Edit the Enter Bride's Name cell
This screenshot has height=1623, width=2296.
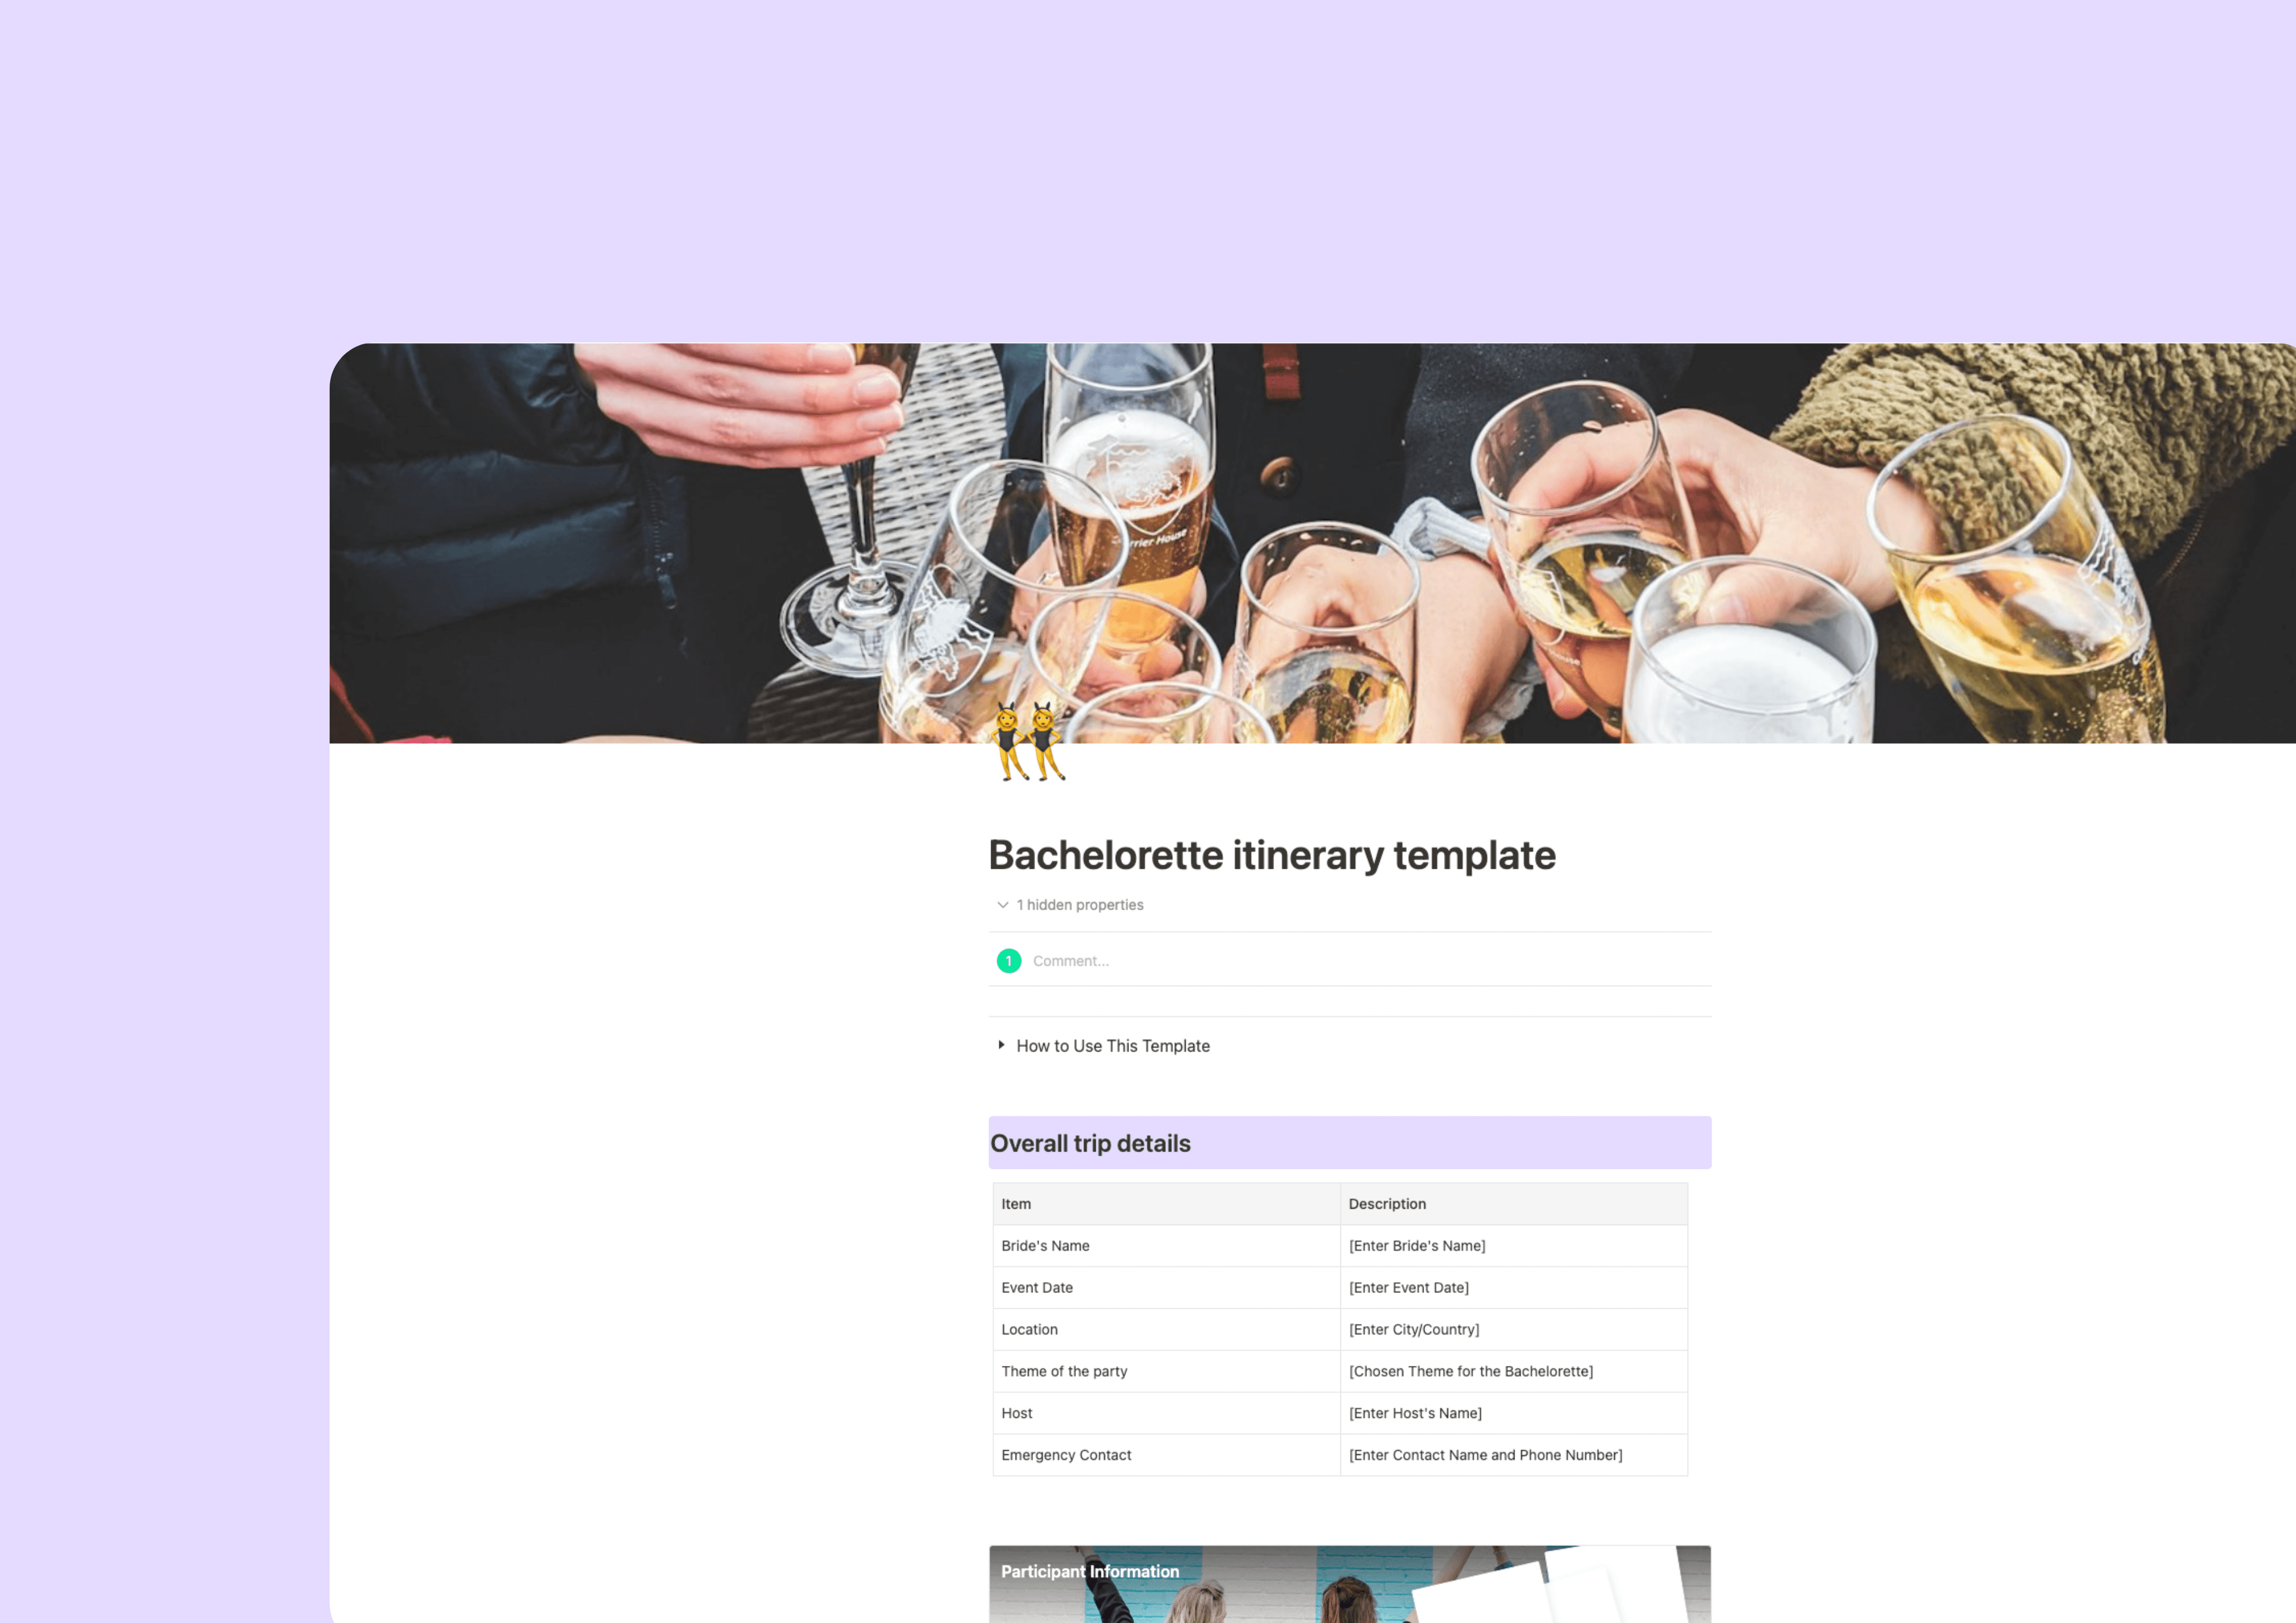[x=1514, y=1246]
